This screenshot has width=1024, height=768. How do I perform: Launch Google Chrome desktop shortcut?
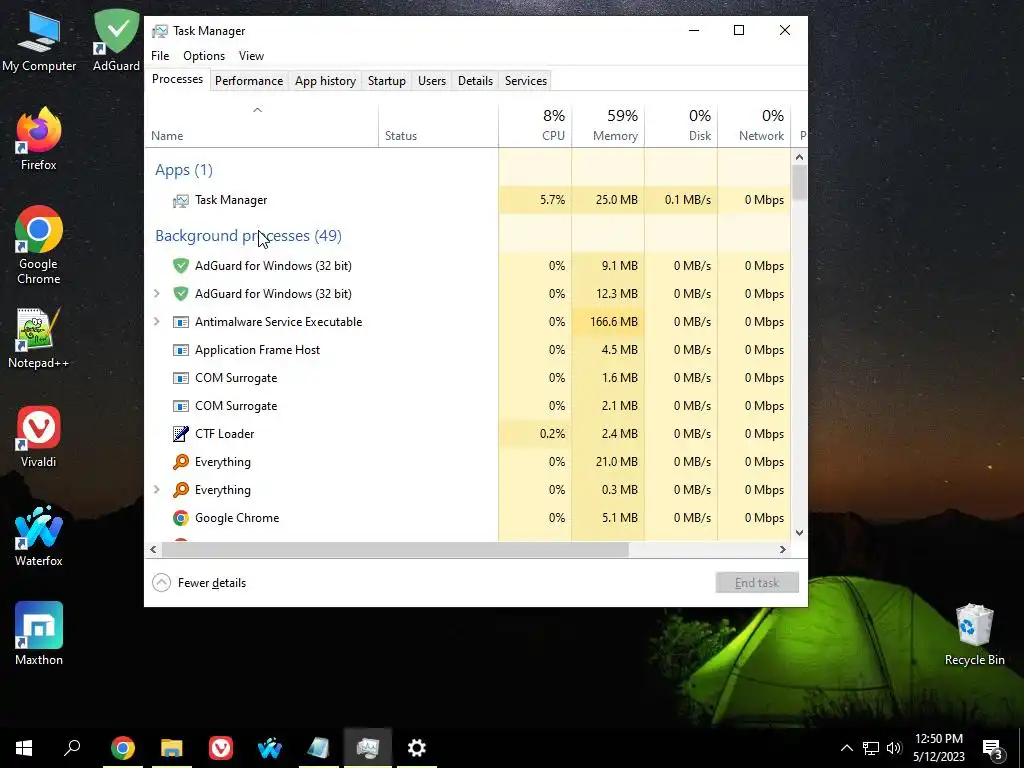pyautogui.click(x=39, y=246)
